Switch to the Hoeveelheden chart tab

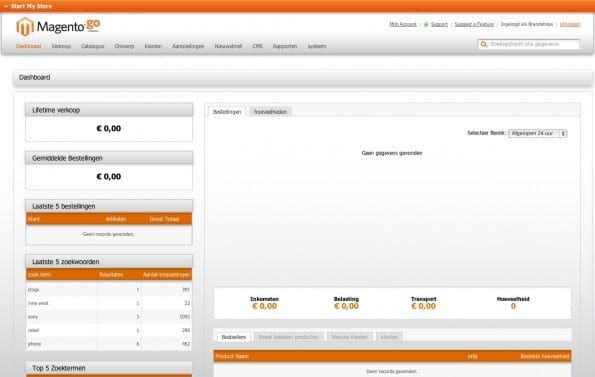[270, 112]
